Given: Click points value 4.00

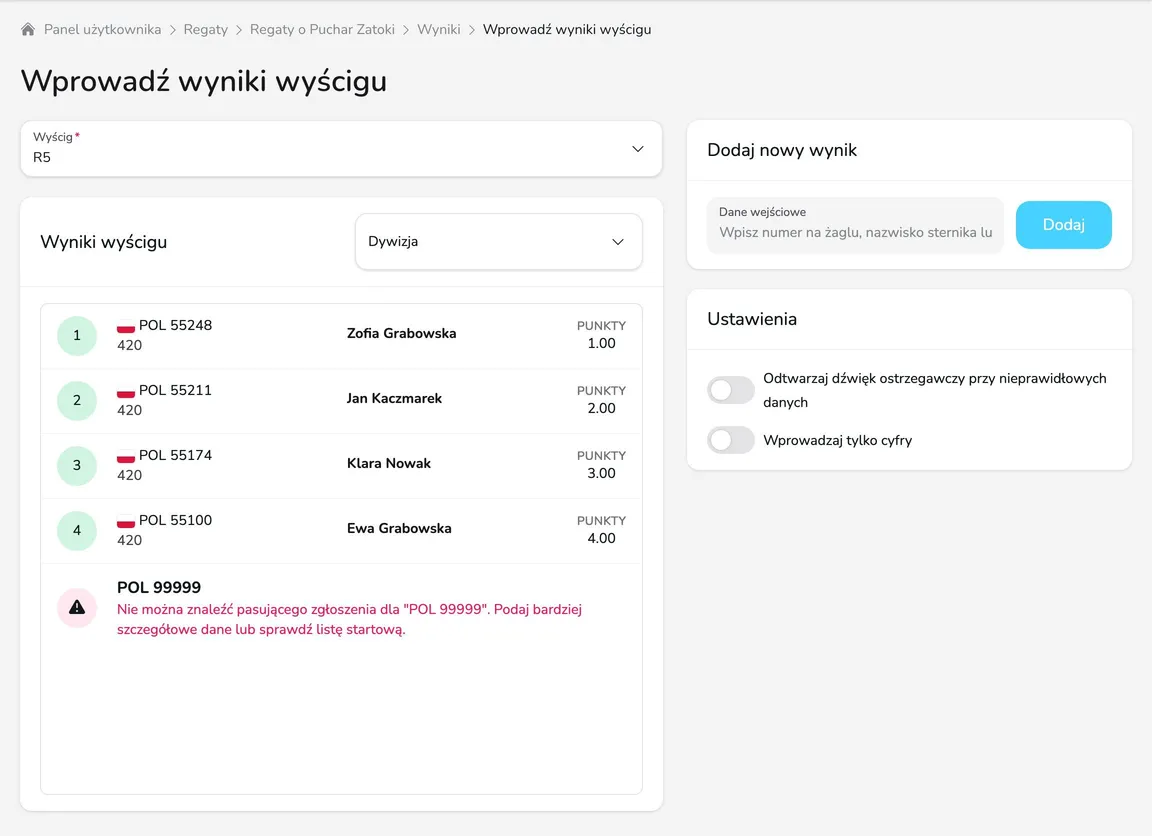Looking at the screenshot, I should (601, 538).
